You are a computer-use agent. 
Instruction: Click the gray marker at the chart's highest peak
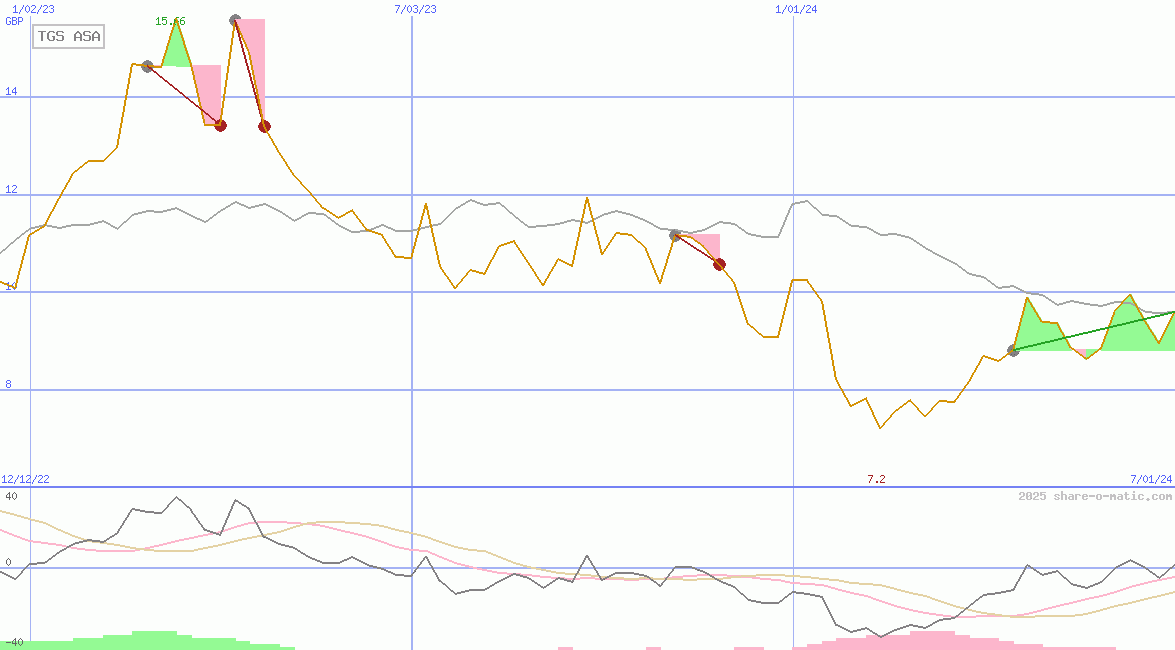click(x=235, y=20)
